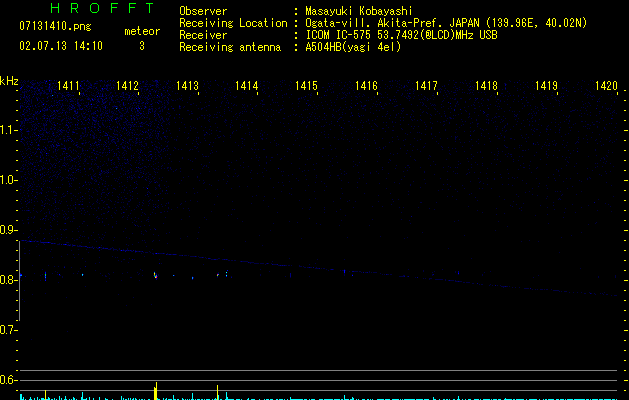Screen dimensions: 629x400
Task: Click the Observer label
Action: click(x=203, y=11)
